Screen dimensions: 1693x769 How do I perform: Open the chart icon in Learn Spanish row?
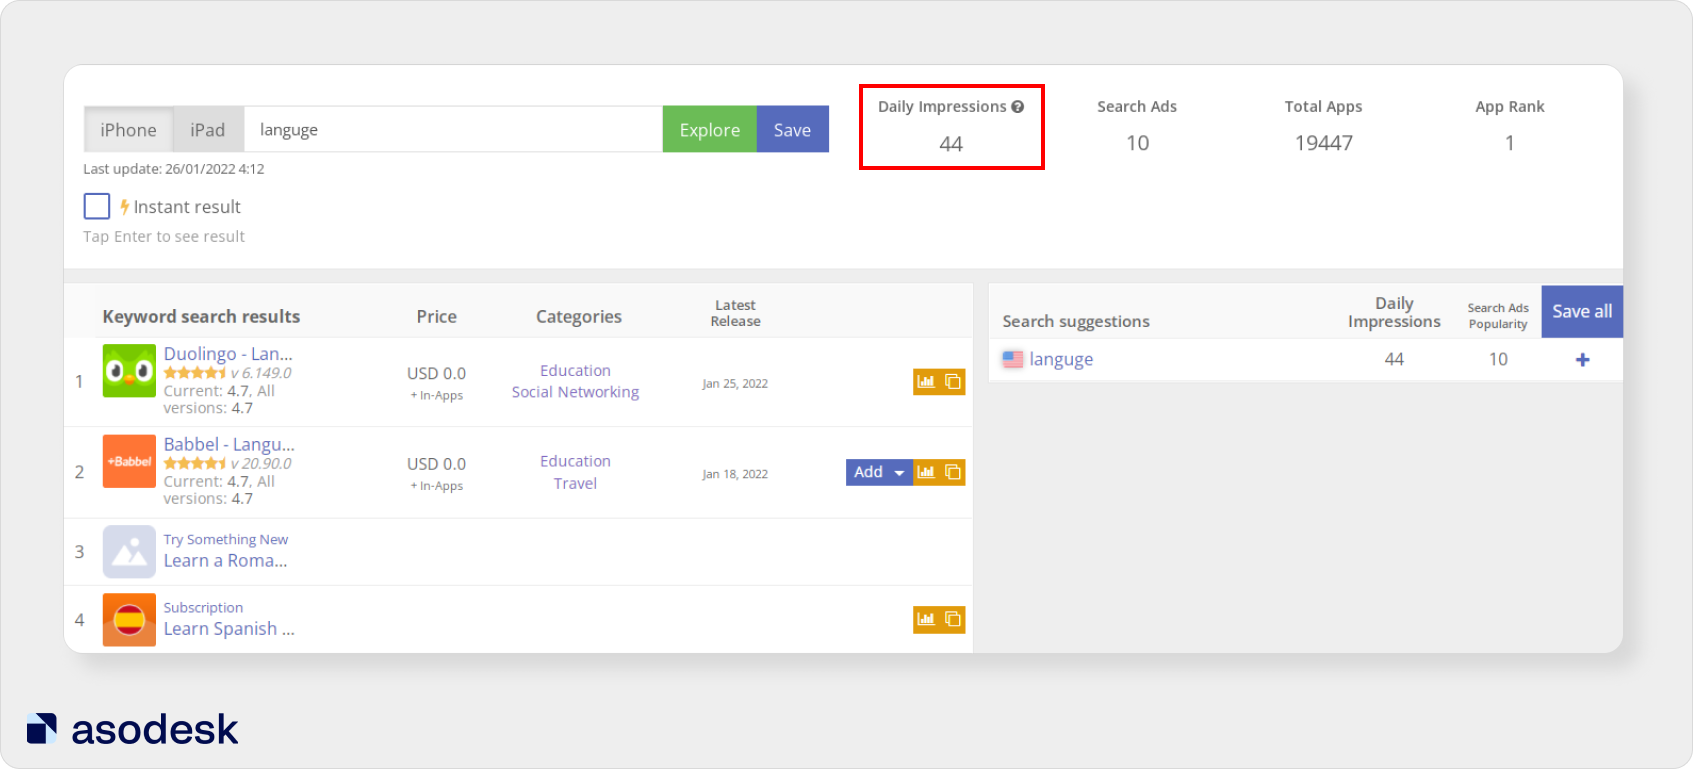tap(926, 619)
